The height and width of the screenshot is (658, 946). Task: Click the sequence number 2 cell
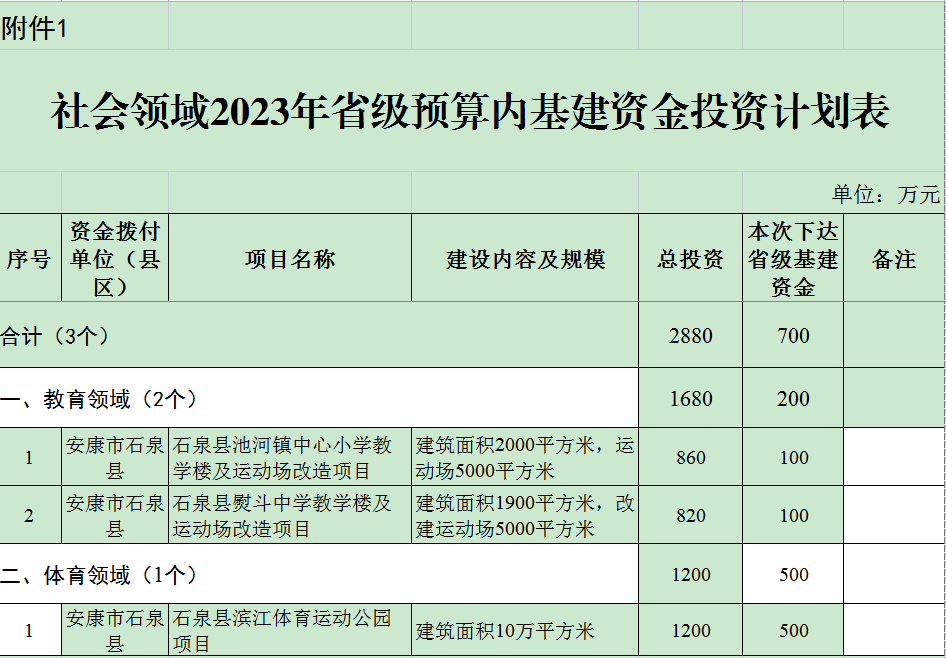click(x=30, y=515)
